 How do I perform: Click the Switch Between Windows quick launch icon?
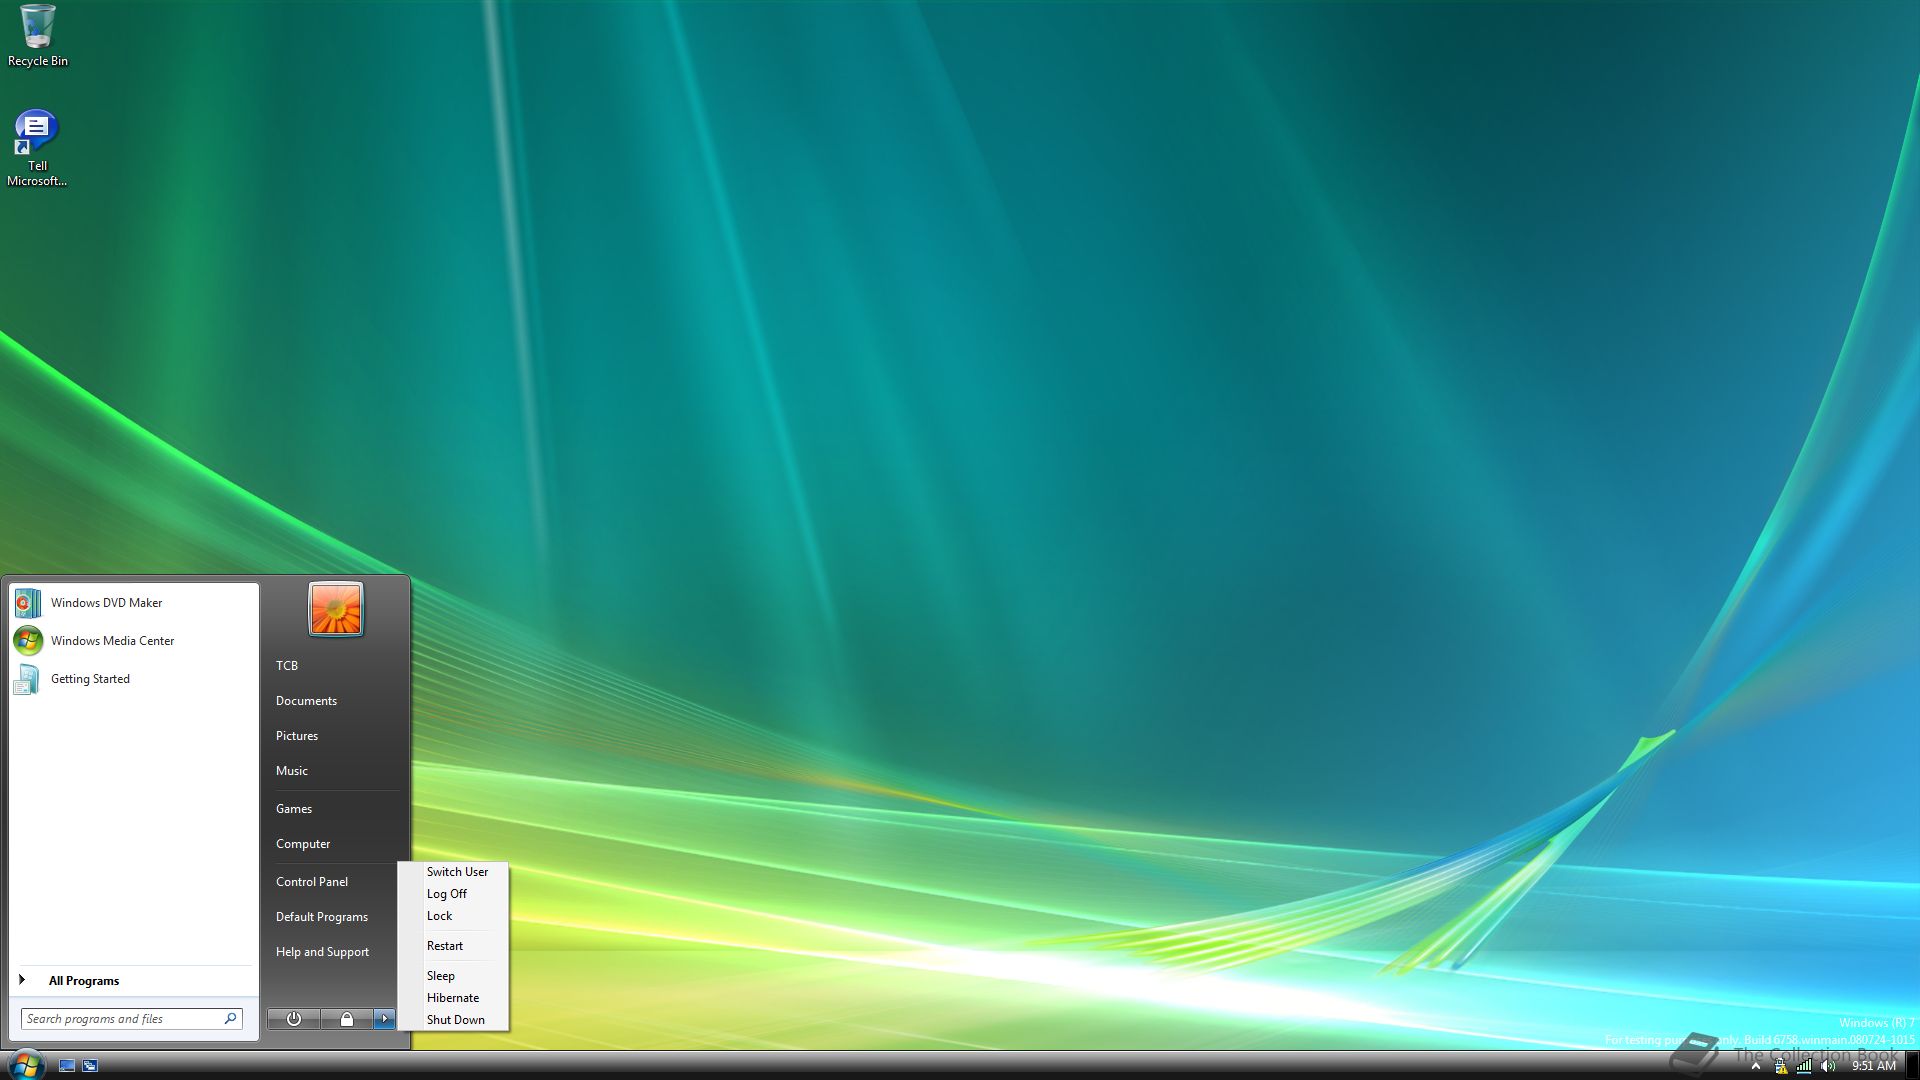tap(90, 1066)
